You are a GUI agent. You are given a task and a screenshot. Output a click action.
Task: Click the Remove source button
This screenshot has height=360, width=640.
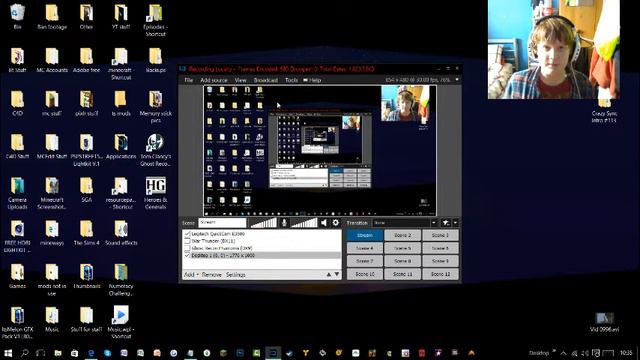[211, 275]
